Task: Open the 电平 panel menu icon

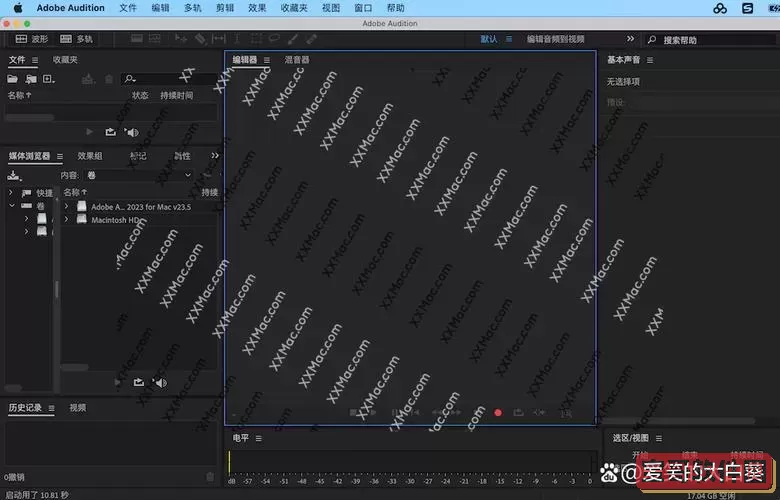Action: point(259,438)
